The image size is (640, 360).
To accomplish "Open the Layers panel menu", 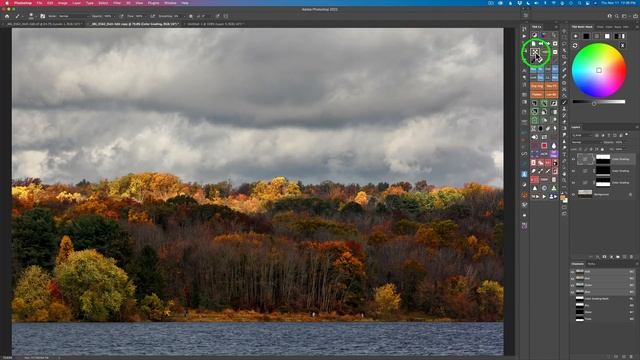I will pos(637,127).
